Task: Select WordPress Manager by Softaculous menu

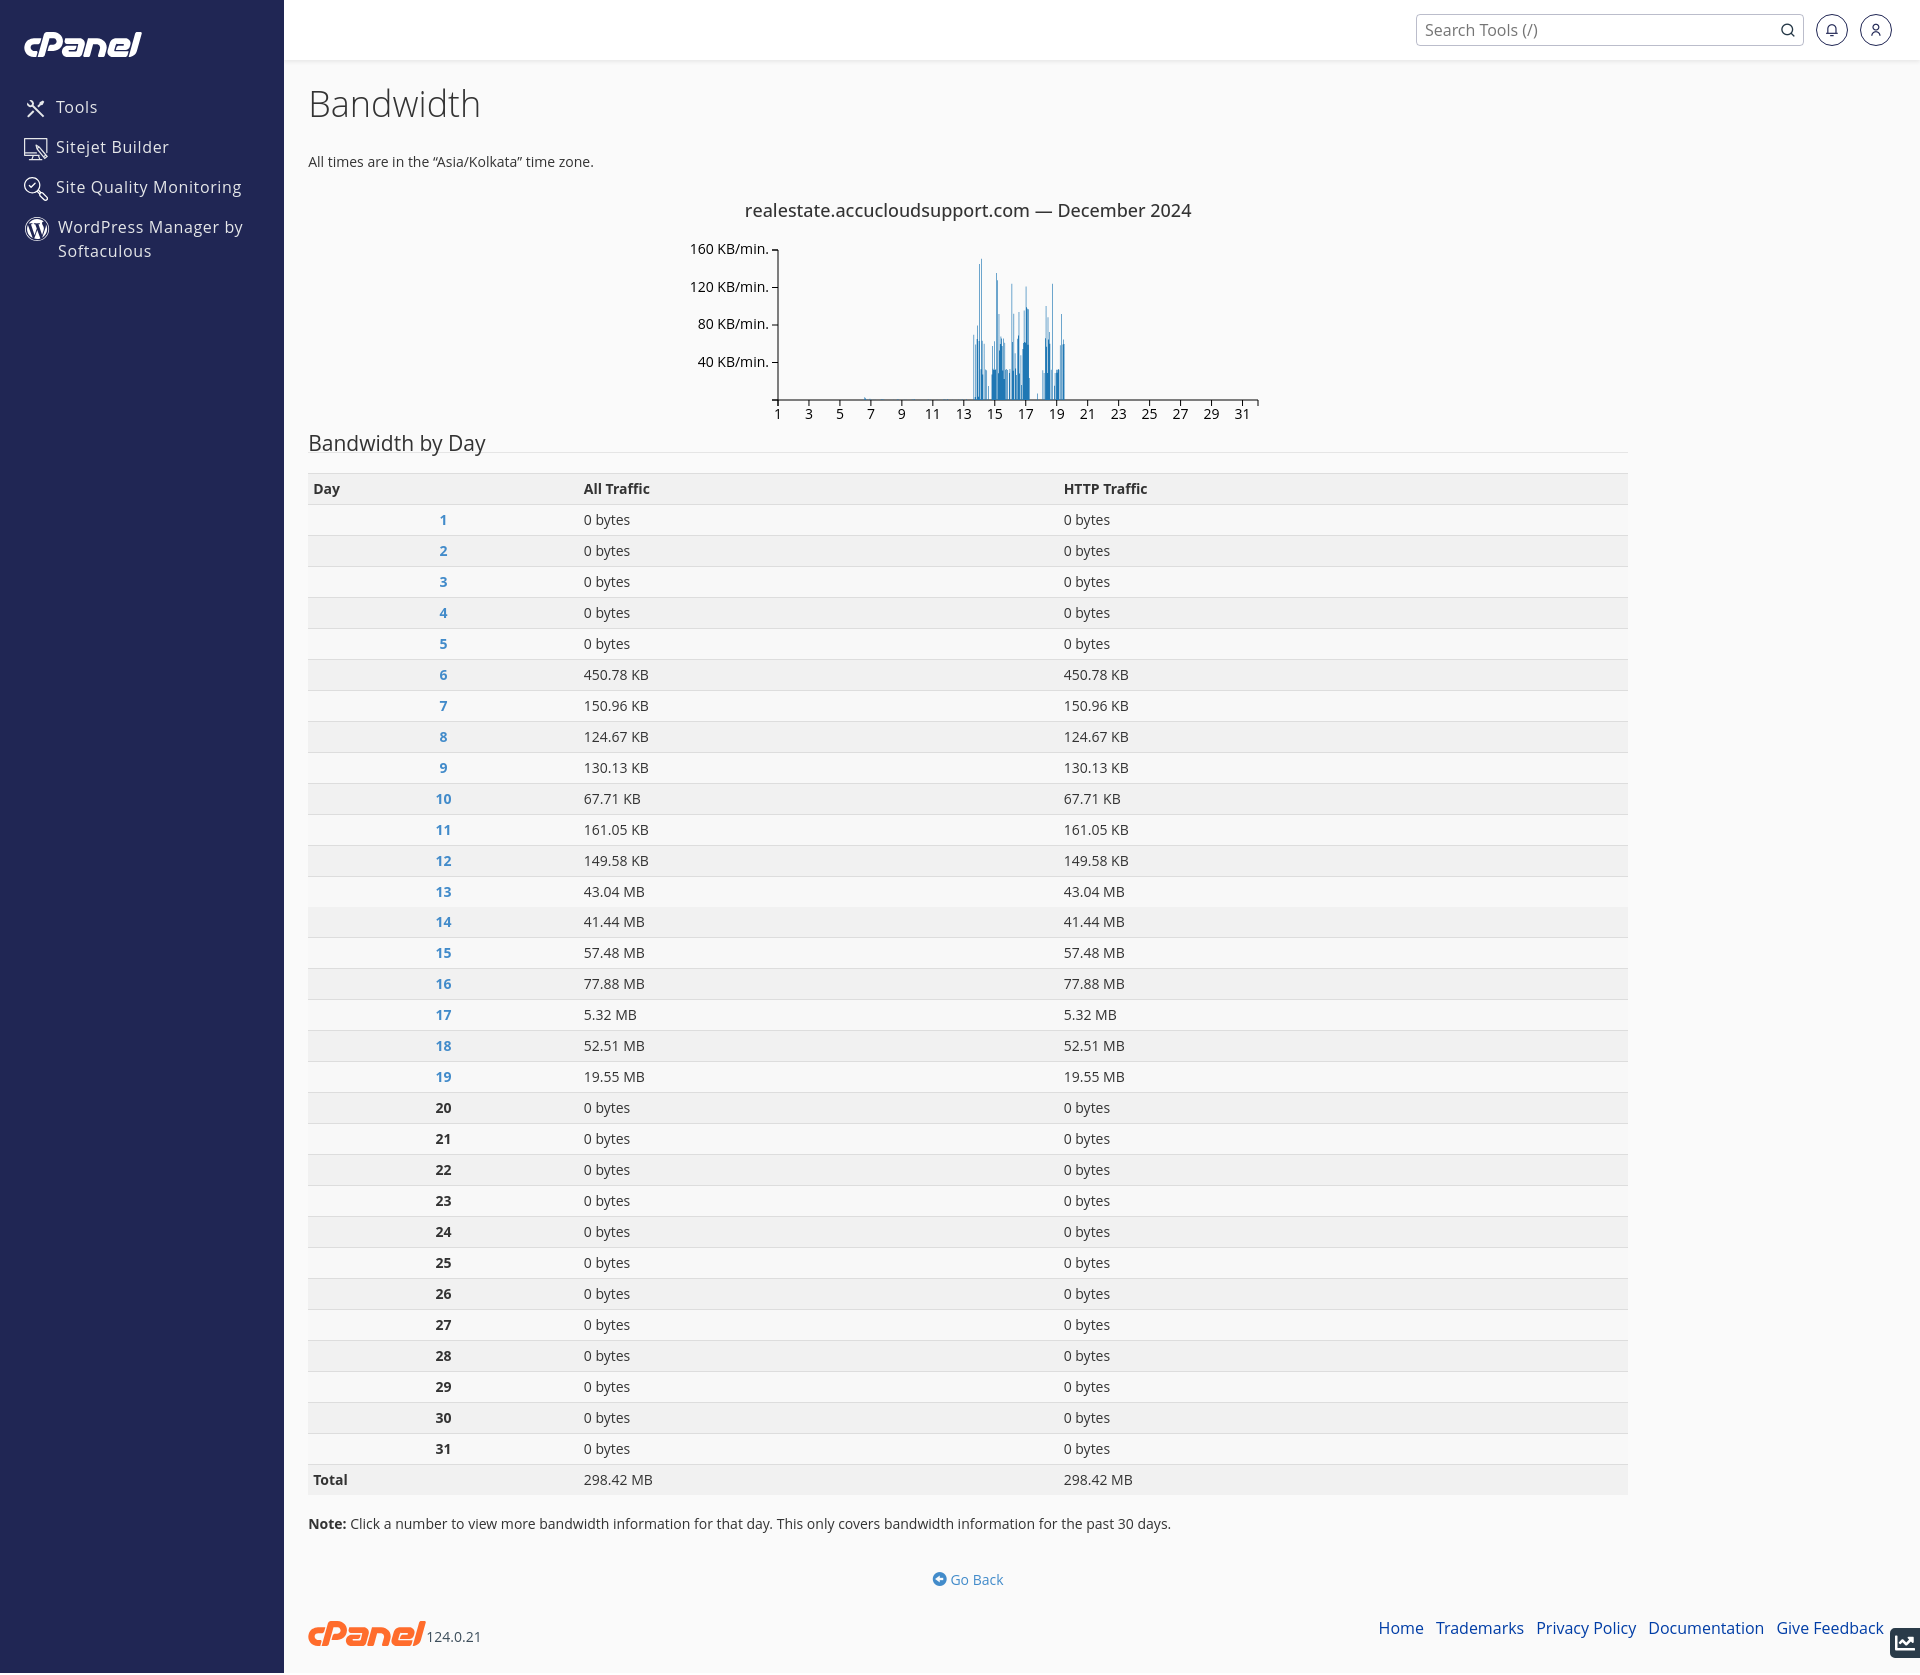Action: click(150, 239)
